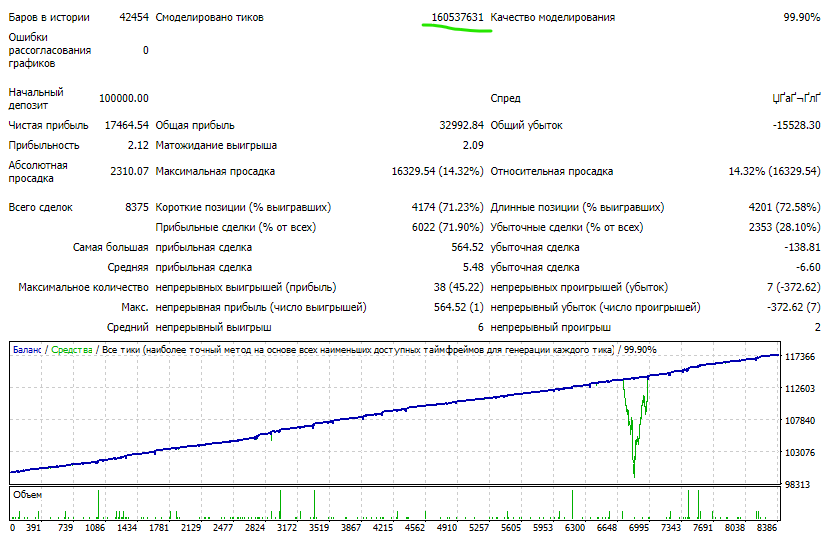Screen dimensions: 840x541
Task: Click the 'Объем' volume panel label
Action: click(x=27, y=495)
